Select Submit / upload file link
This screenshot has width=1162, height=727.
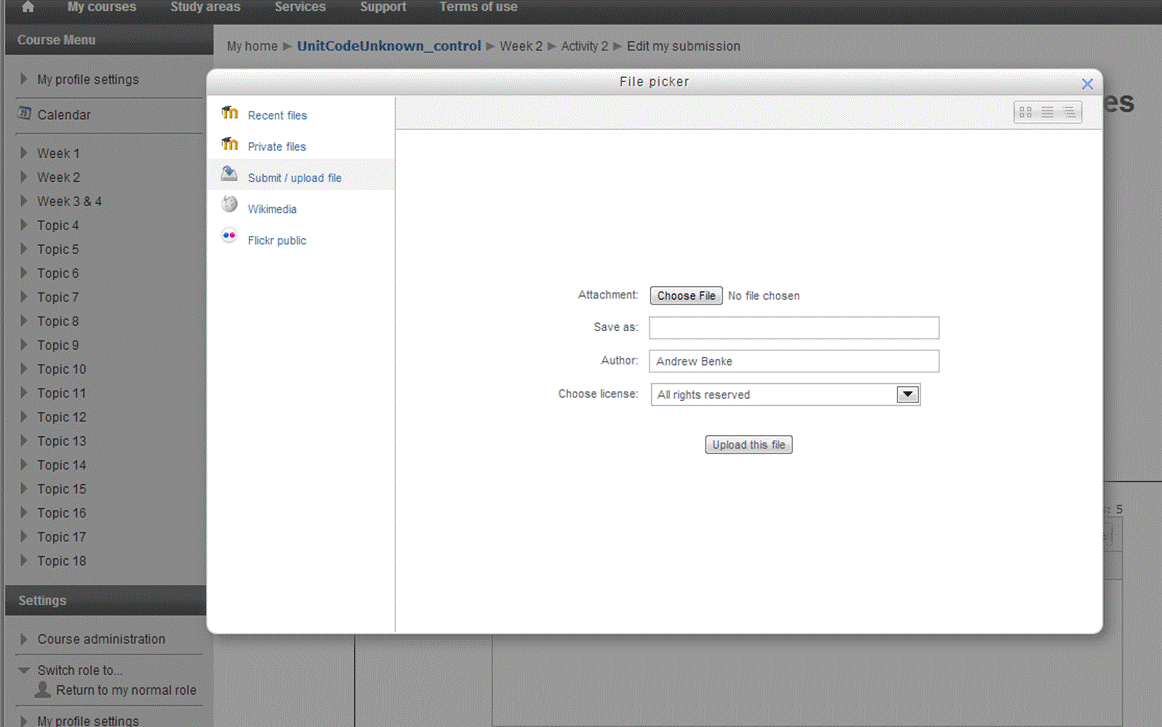click(294, 178)
